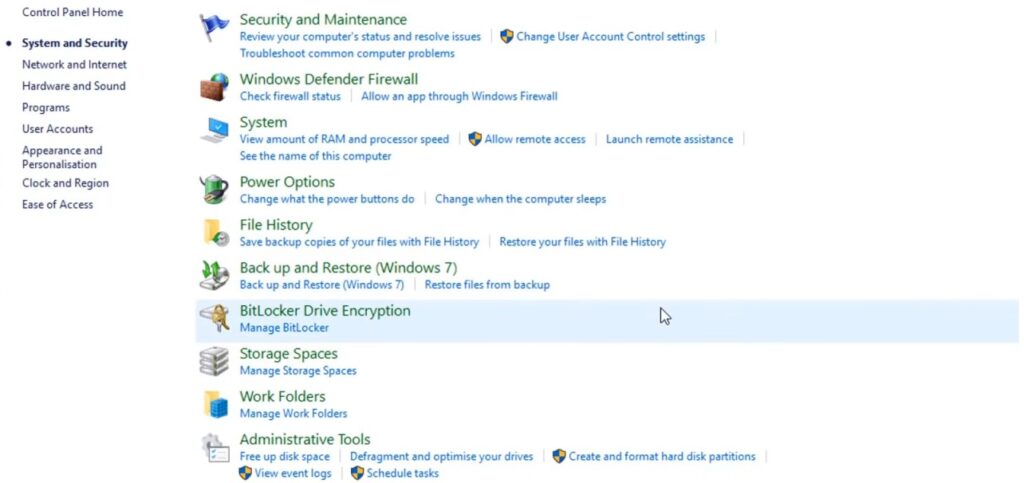Select System and Security in sidebar
The width and height of the screenshot is (1024, 483).
74,43
